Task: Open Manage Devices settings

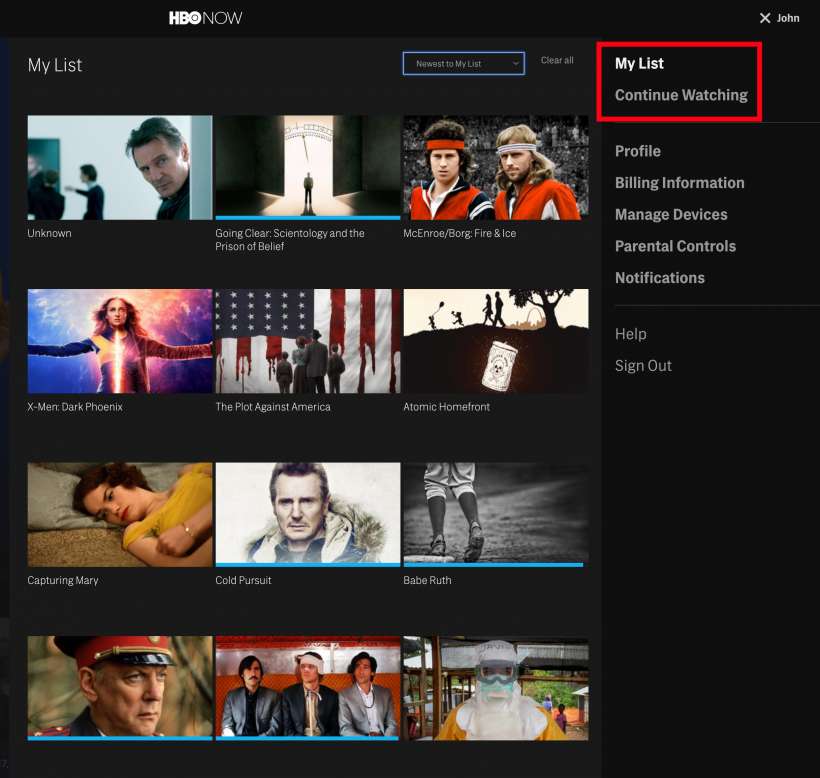Action: [x=671, y=214]
